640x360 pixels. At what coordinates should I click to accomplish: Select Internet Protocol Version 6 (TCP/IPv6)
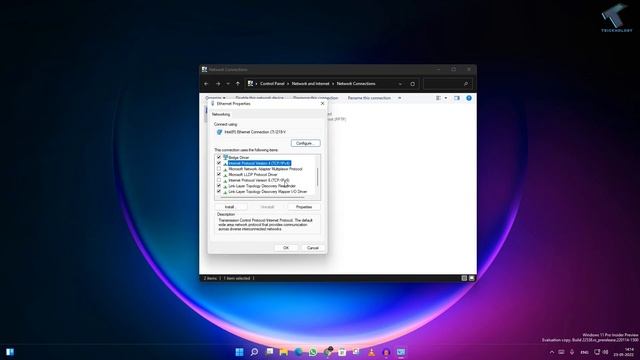[259, 180]
